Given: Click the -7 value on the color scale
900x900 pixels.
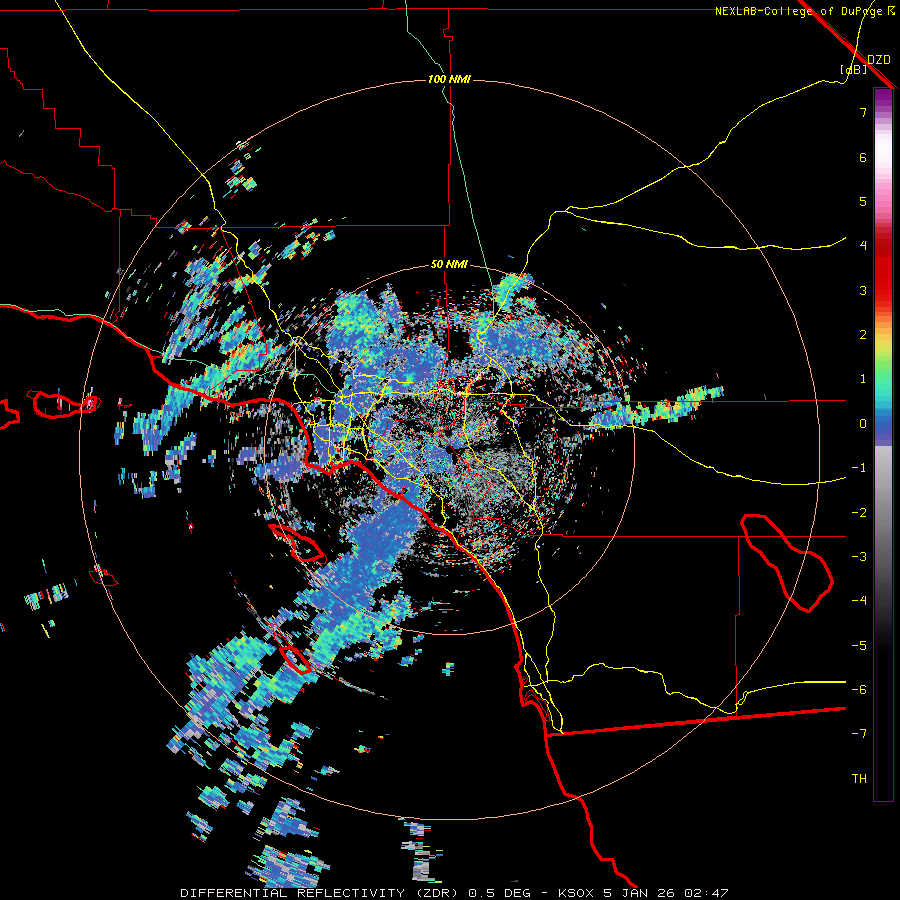Looking at the screenshot, I should 859,734.
